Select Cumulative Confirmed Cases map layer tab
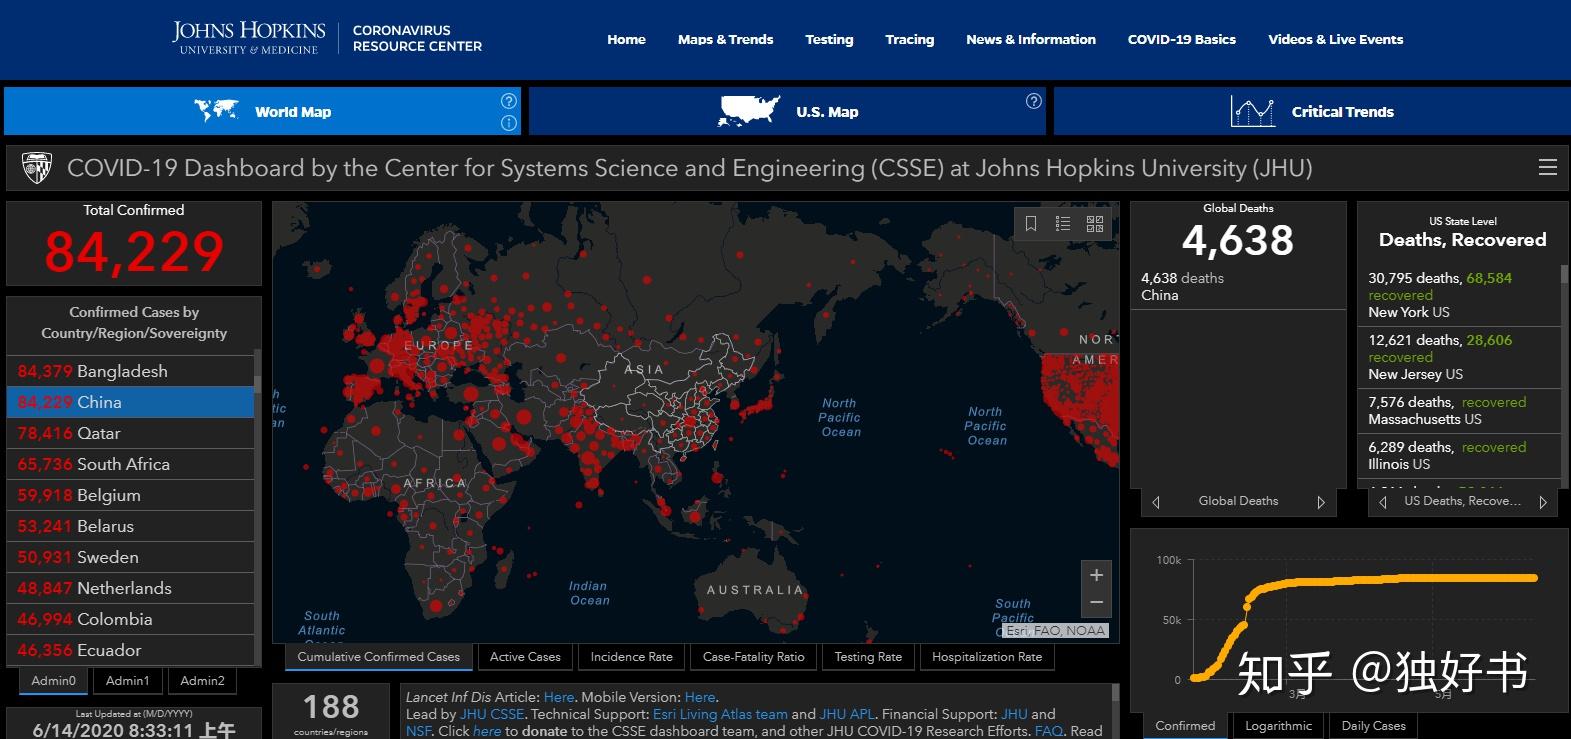Viewport: 1571px width, 739px height. (379, 657)
